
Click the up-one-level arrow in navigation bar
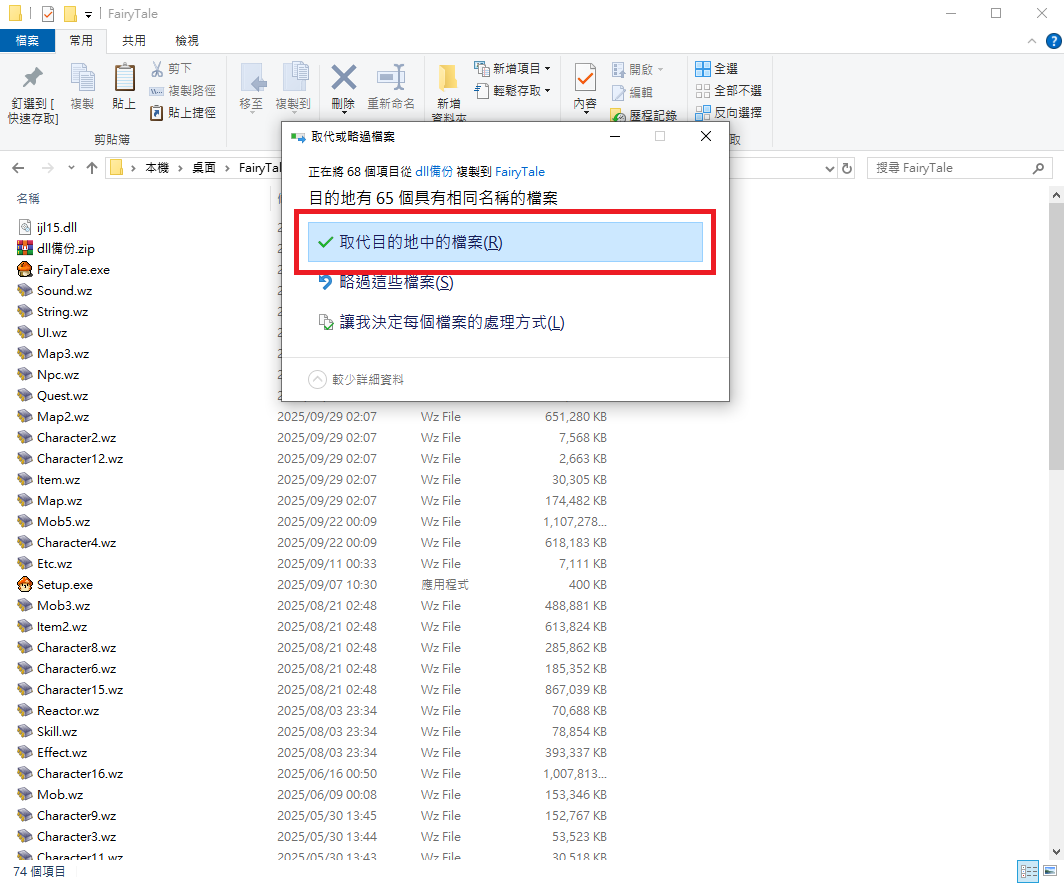91,168
